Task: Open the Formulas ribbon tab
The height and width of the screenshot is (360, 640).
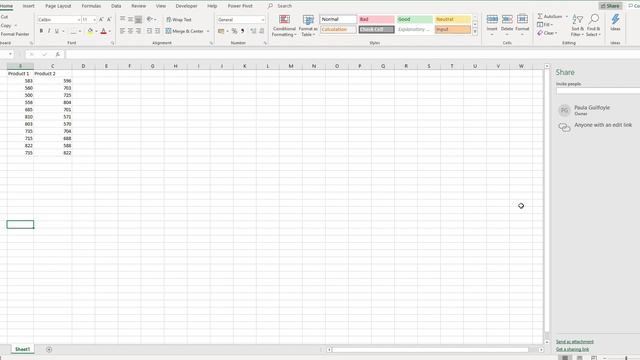Action: (91, 6)
